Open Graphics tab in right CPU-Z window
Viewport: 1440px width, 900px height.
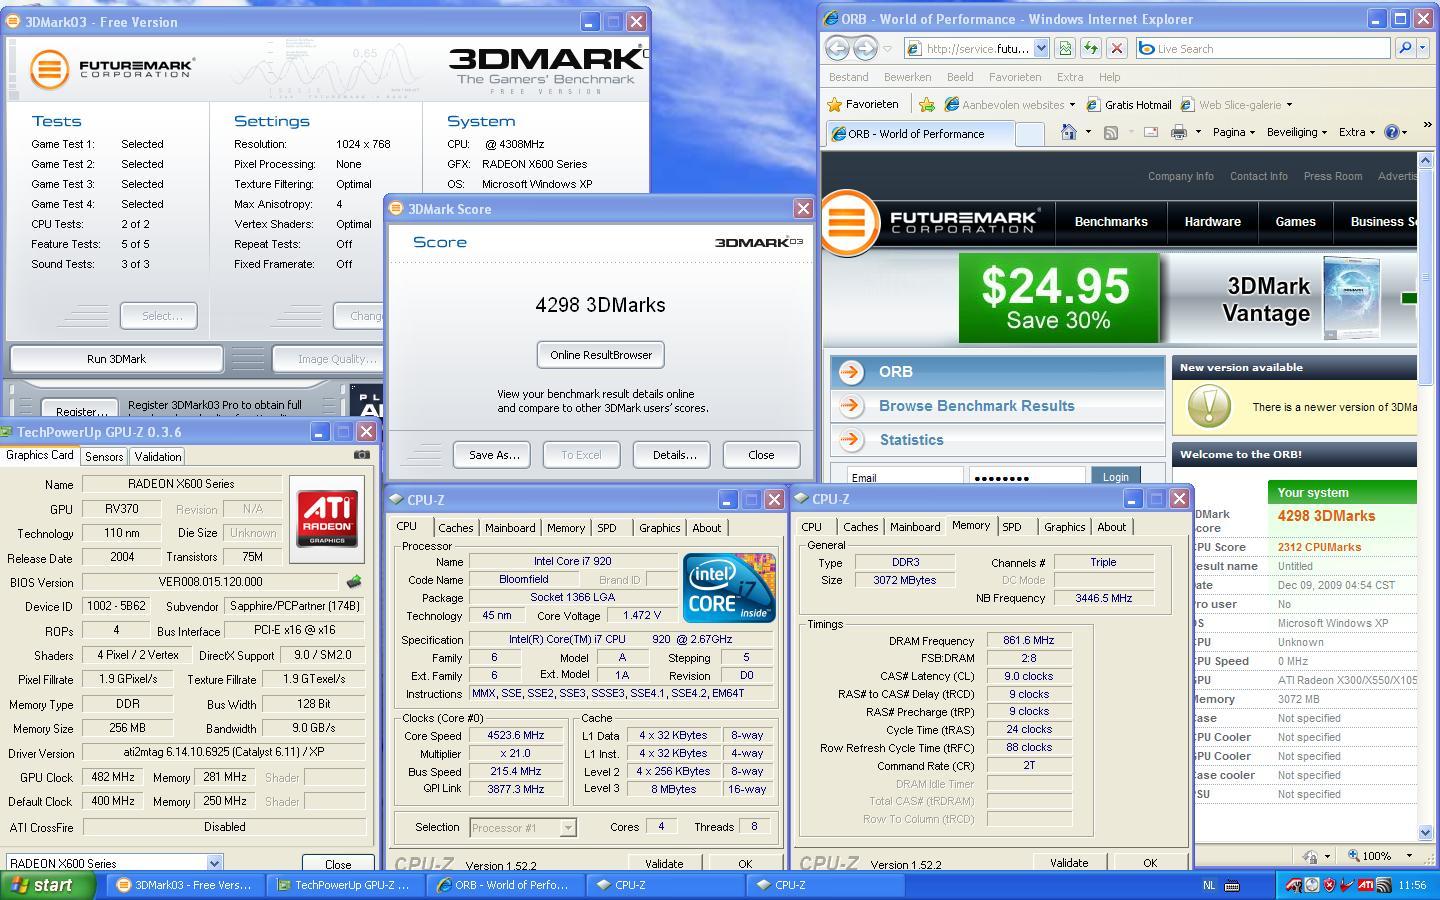[1064, 527]
